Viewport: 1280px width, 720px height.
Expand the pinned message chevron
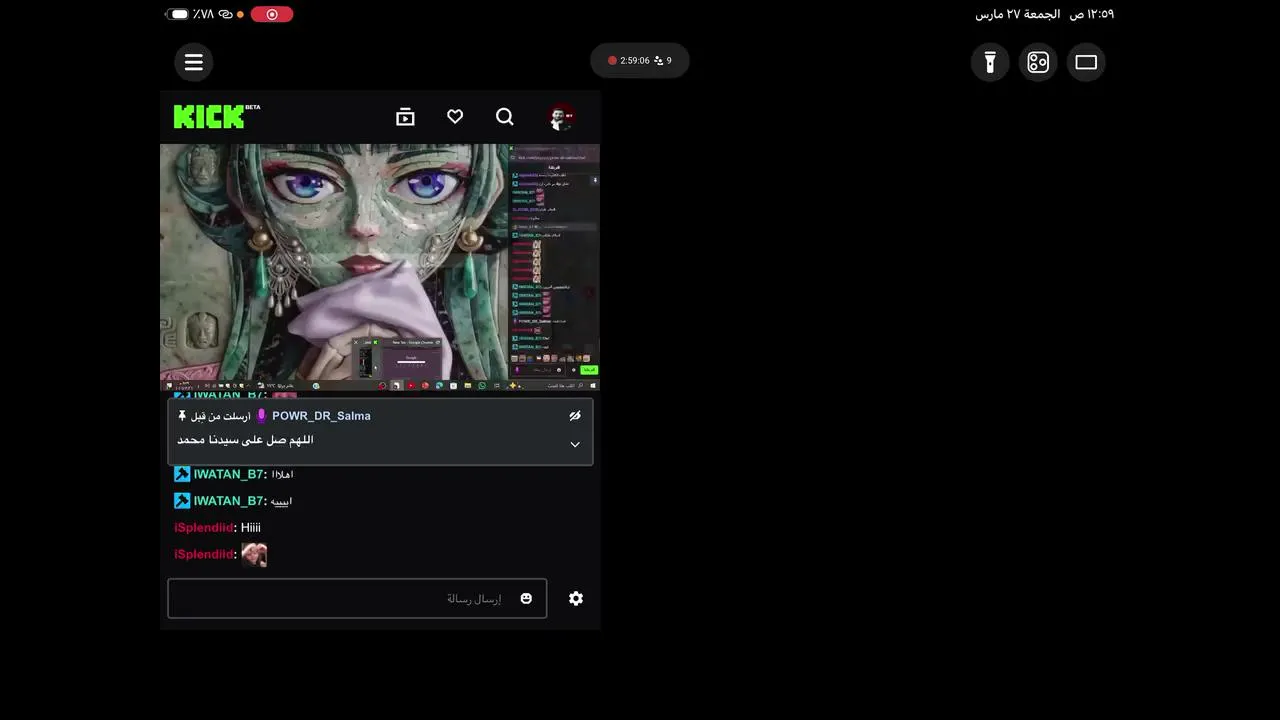click(575, 444)
